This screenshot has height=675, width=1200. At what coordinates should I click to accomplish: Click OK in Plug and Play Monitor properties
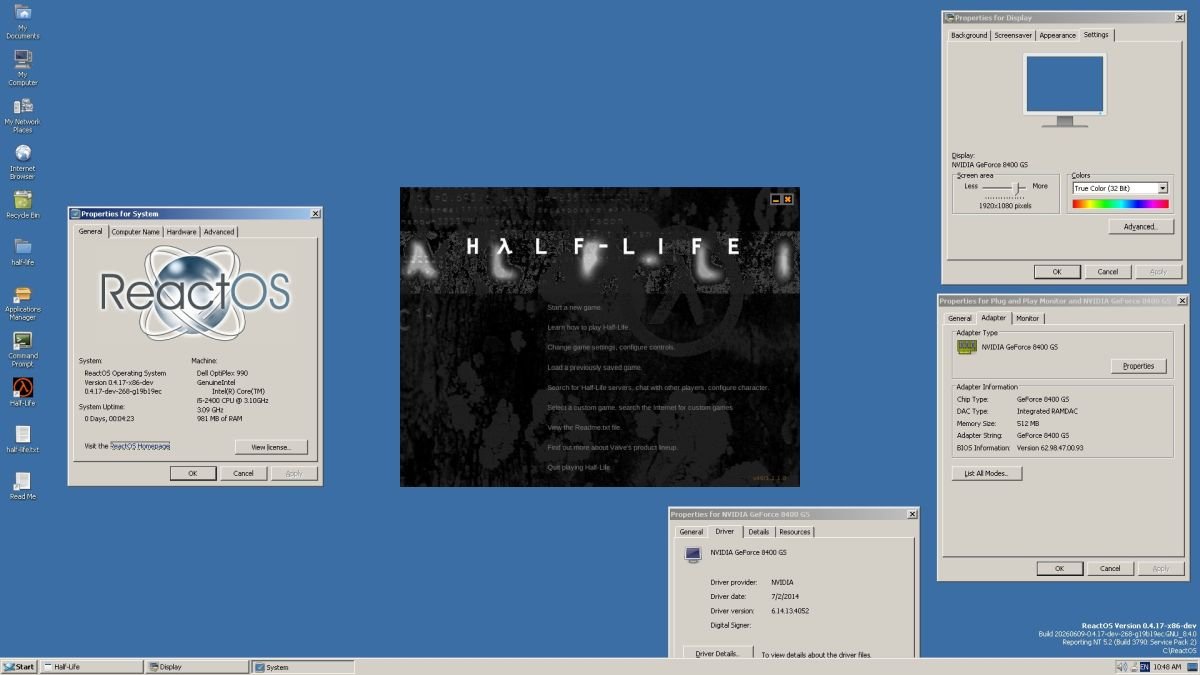click(x=1059, y=568)
